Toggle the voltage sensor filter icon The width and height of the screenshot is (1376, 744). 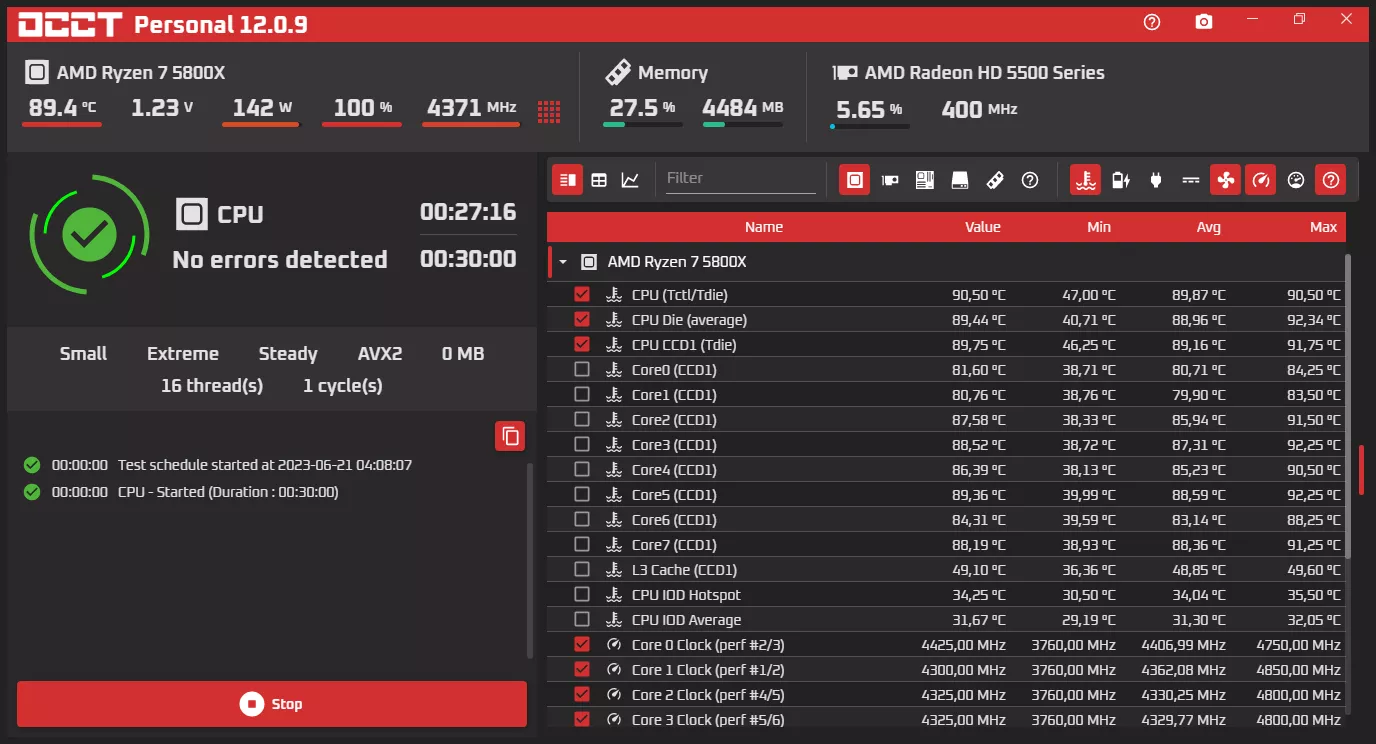(1191, 180)
